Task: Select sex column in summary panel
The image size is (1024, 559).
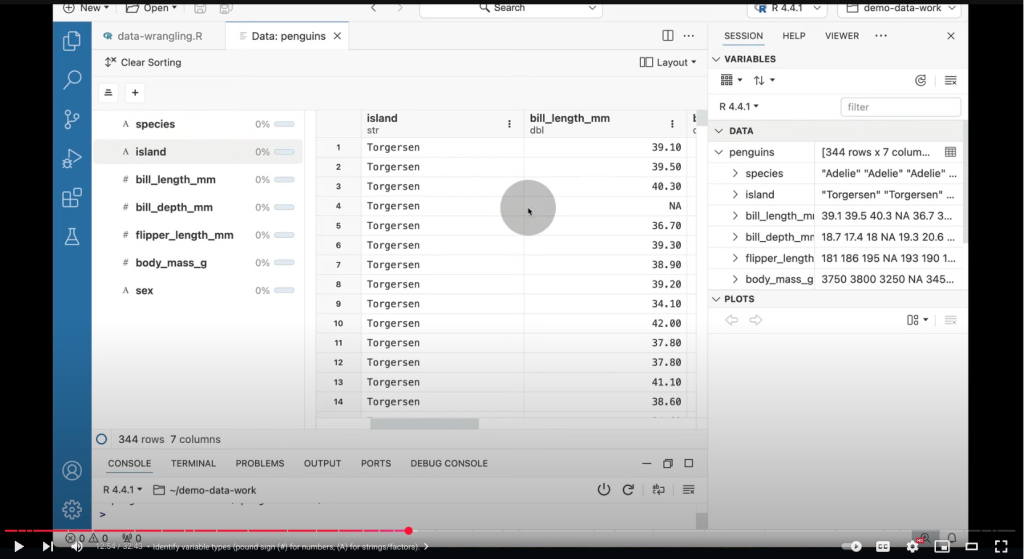Action: coord(198,291)
